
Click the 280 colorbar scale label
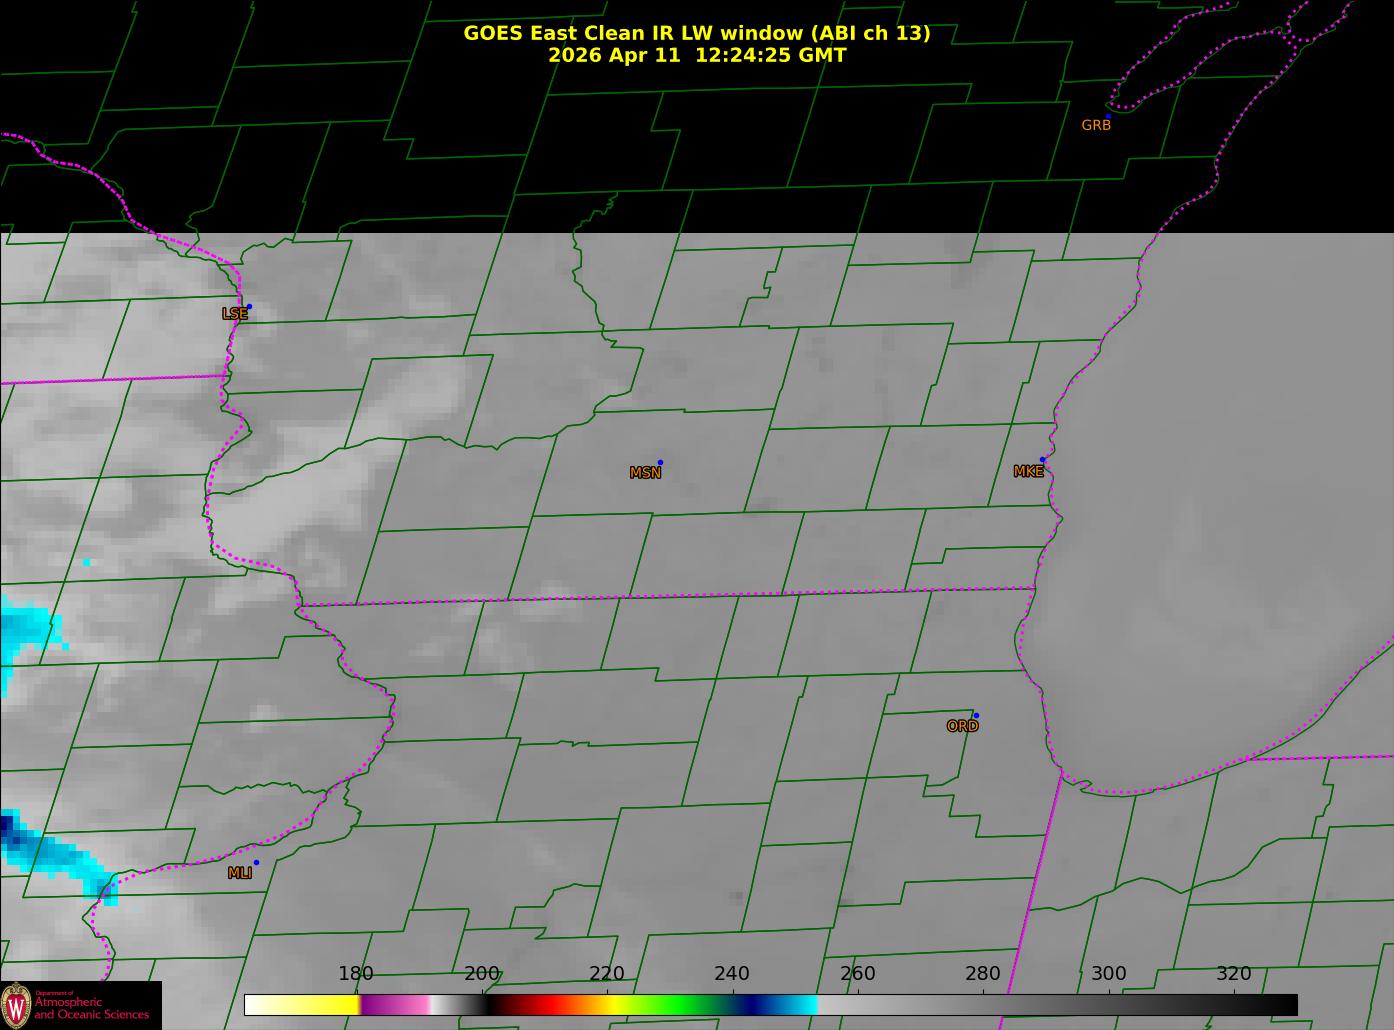point(982,974)
